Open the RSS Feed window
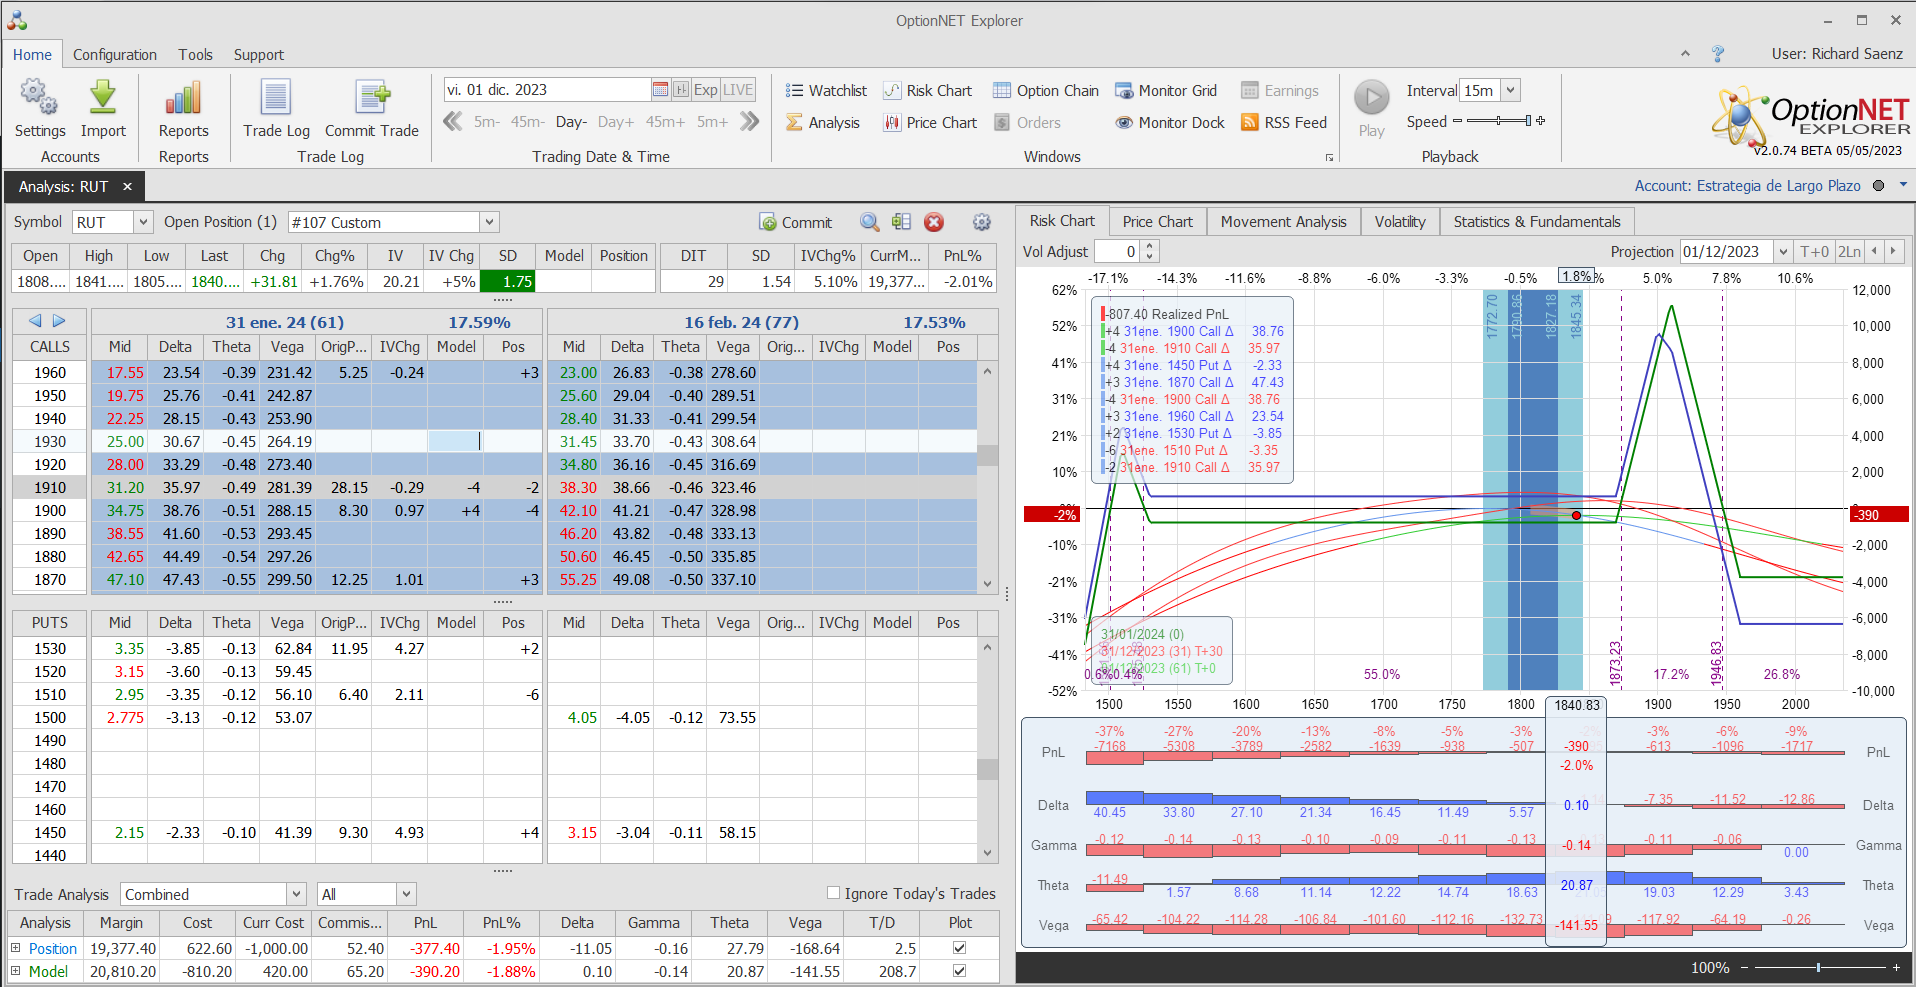Viewport: 1916px width, 987px height. tap(1284, 123)
